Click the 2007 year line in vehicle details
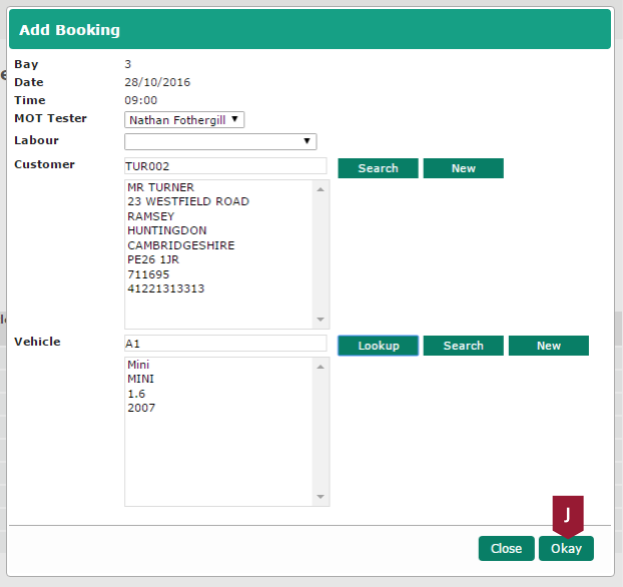The height and width of the screenshot is (587, 623). click(x=141, y=408)
